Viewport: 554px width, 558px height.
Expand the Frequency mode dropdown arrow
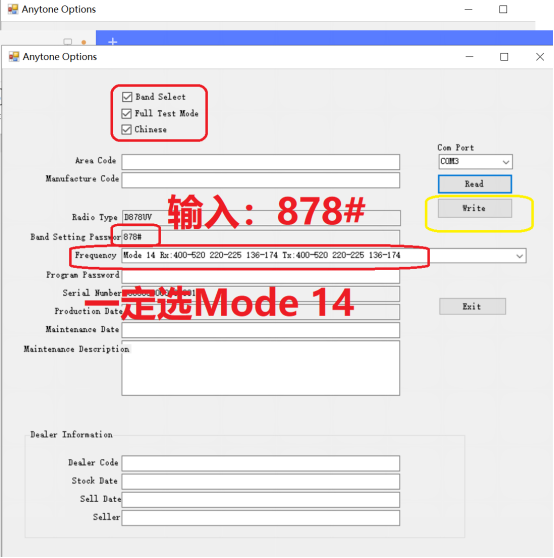(x=519, y=256)
